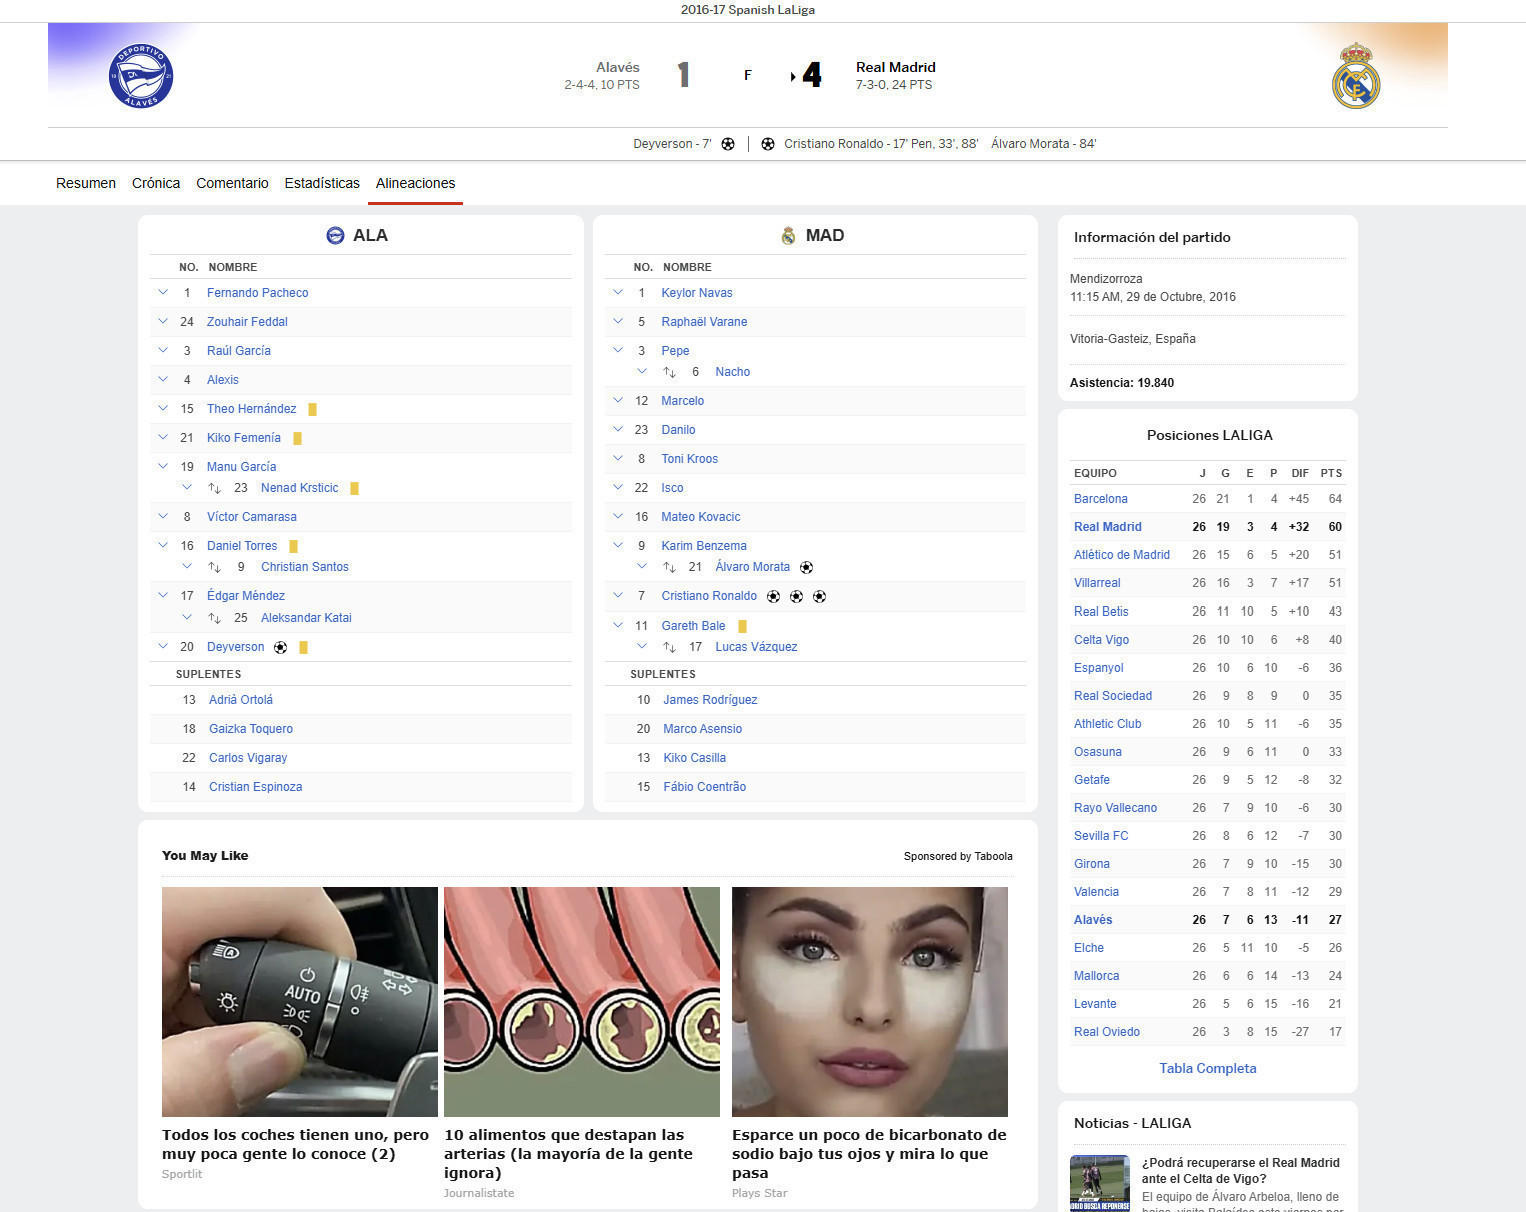This screenshot has width=1526, height=1212.
Task: Click the substitution arrows beside Nacho
Action: (669, 372)
